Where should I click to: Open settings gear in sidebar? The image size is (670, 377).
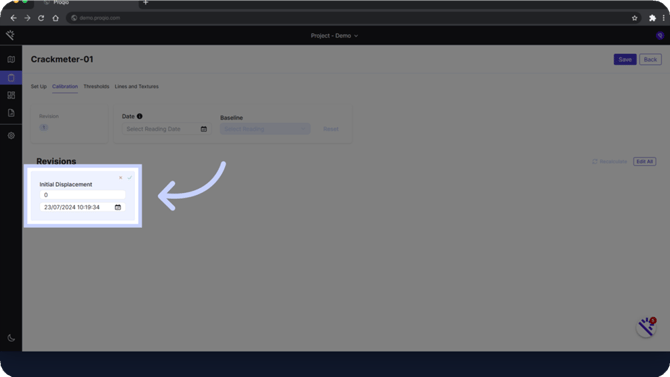click(x=11, y=135)
